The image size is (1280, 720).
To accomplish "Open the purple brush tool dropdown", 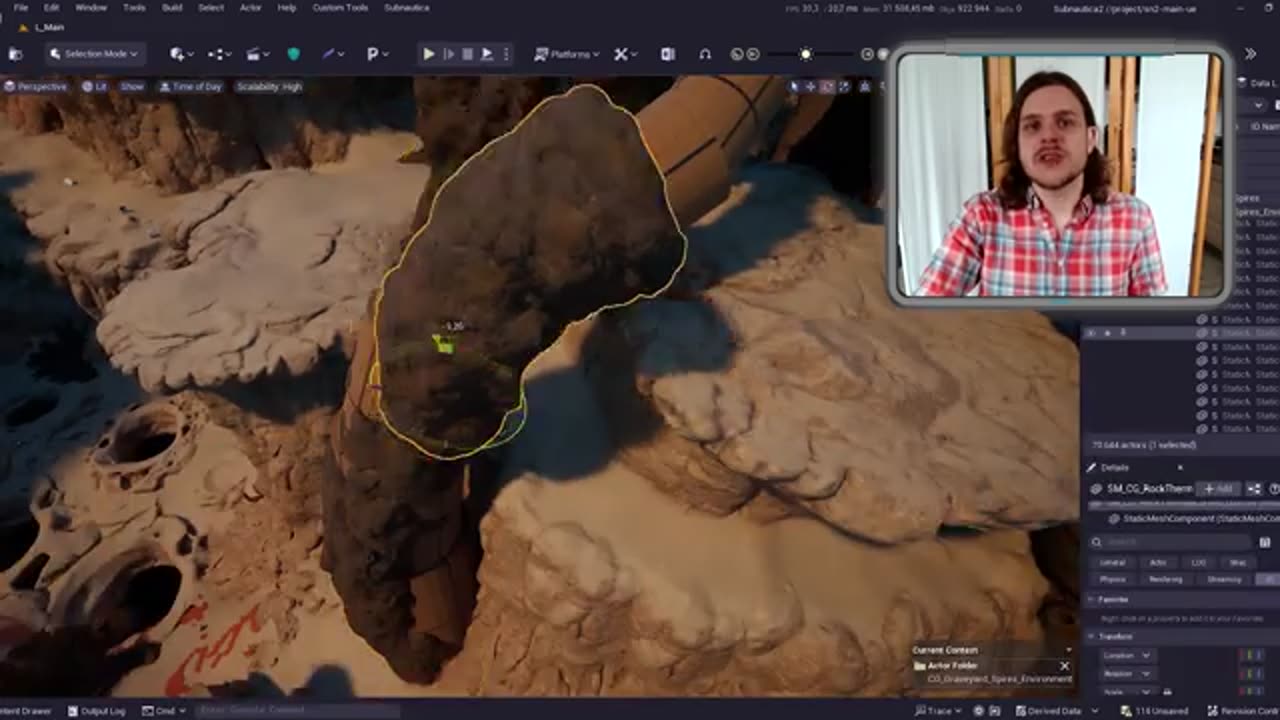I will [x=333, y=54].
